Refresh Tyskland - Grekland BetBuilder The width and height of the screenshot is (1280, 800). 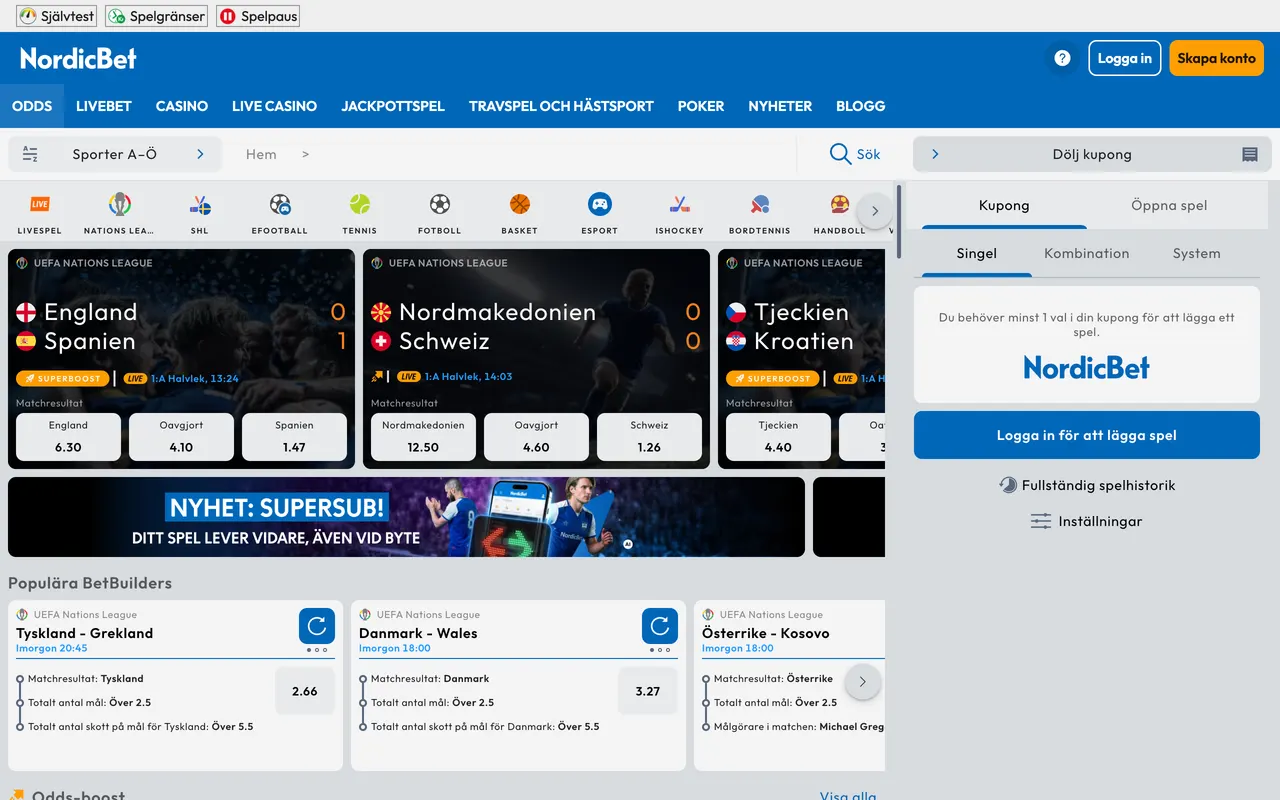(317, 626)
